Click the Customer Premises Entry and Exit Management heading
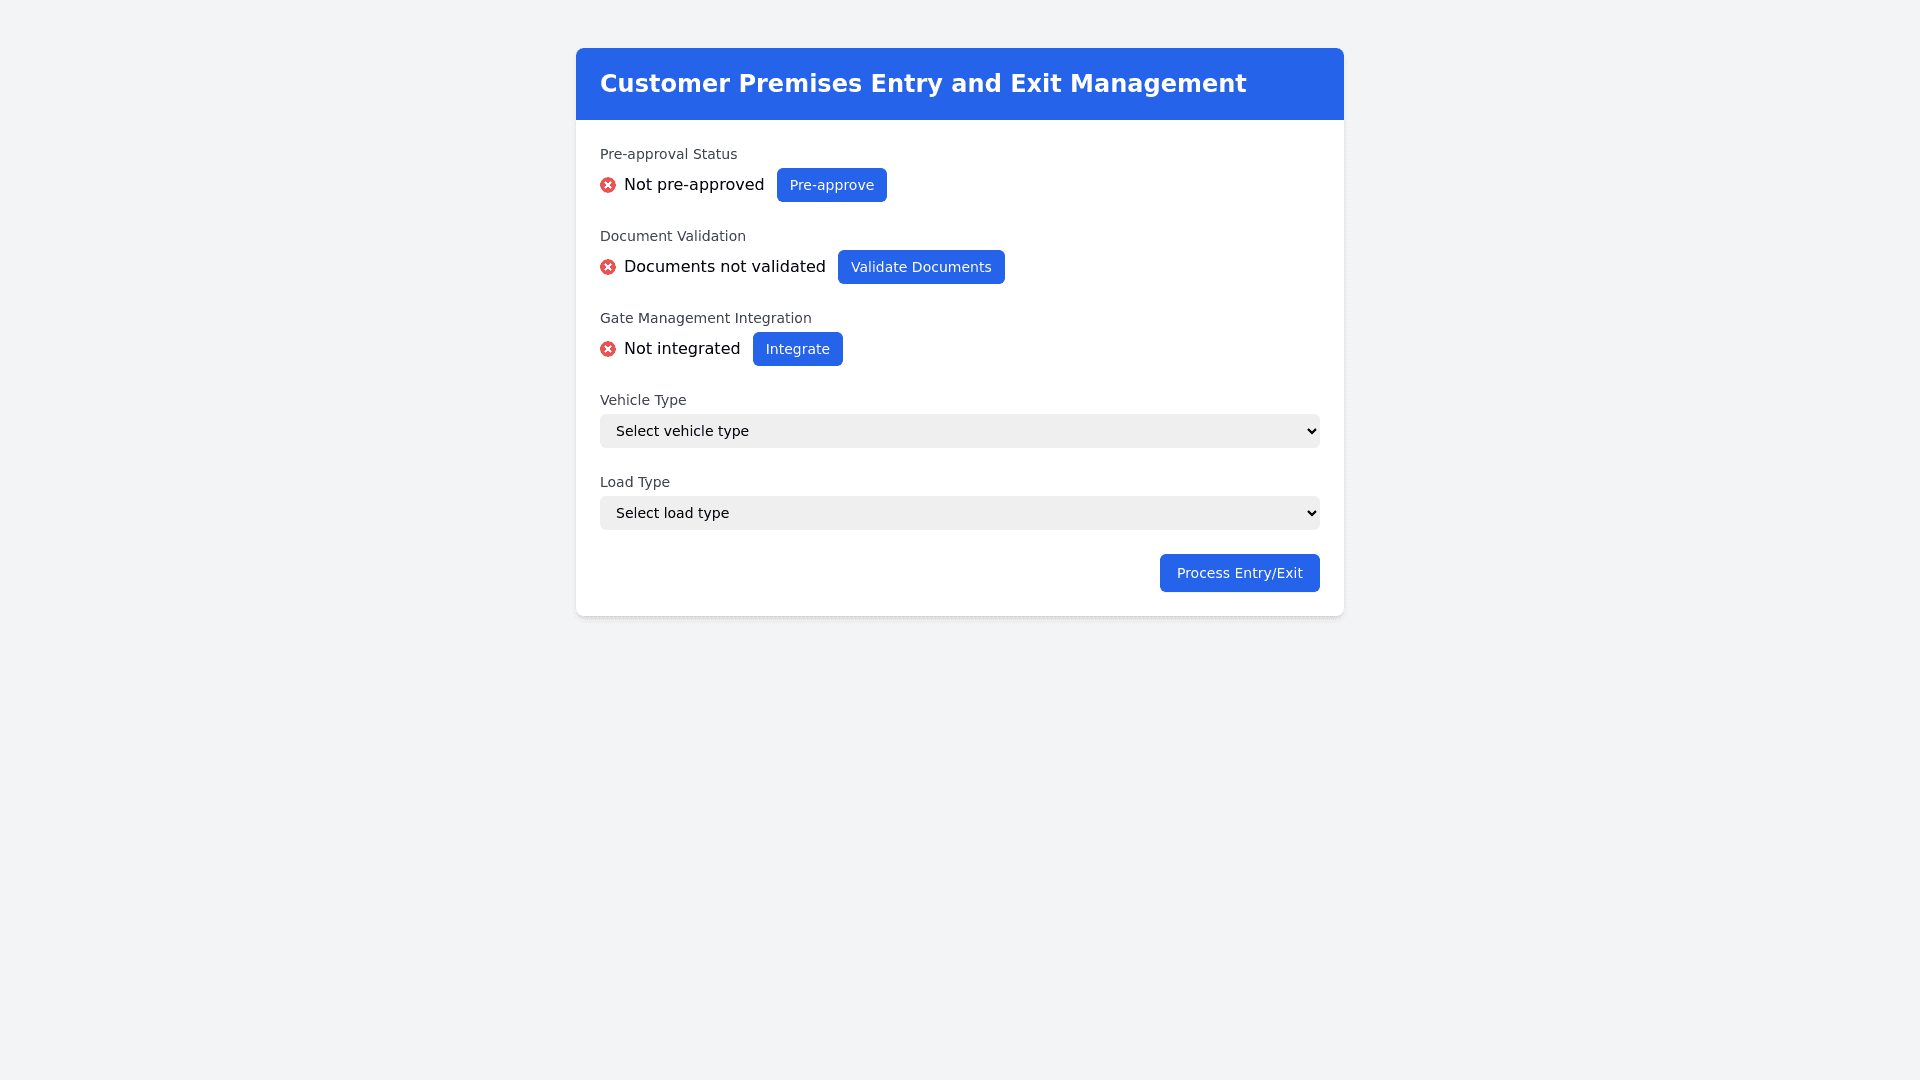Screen dimensions: 1920x1080 point(922,84)
